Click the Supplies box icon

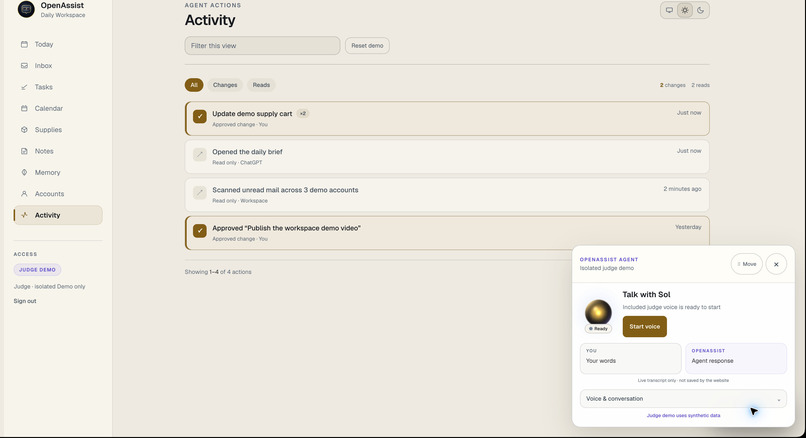click(x=24, y=130)
